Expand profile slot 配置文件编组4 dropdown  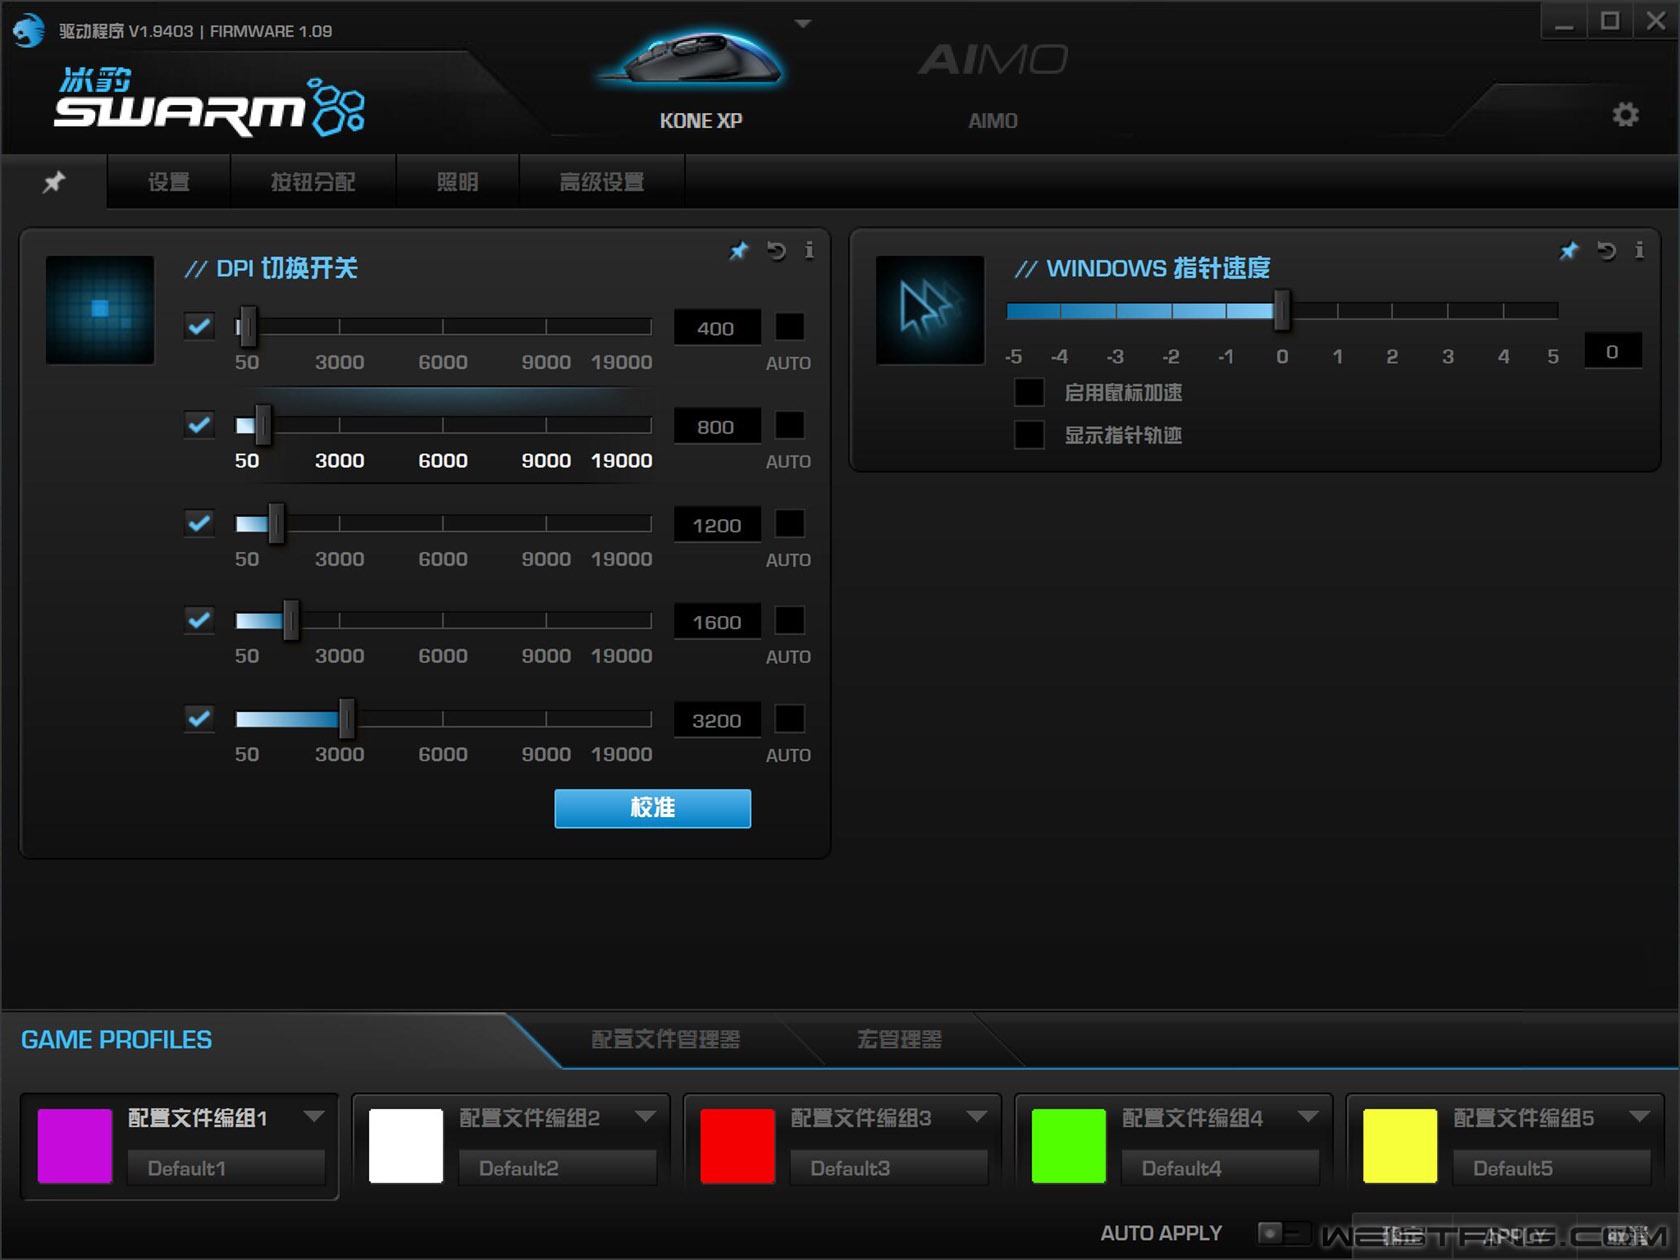pos(1308,1117)
